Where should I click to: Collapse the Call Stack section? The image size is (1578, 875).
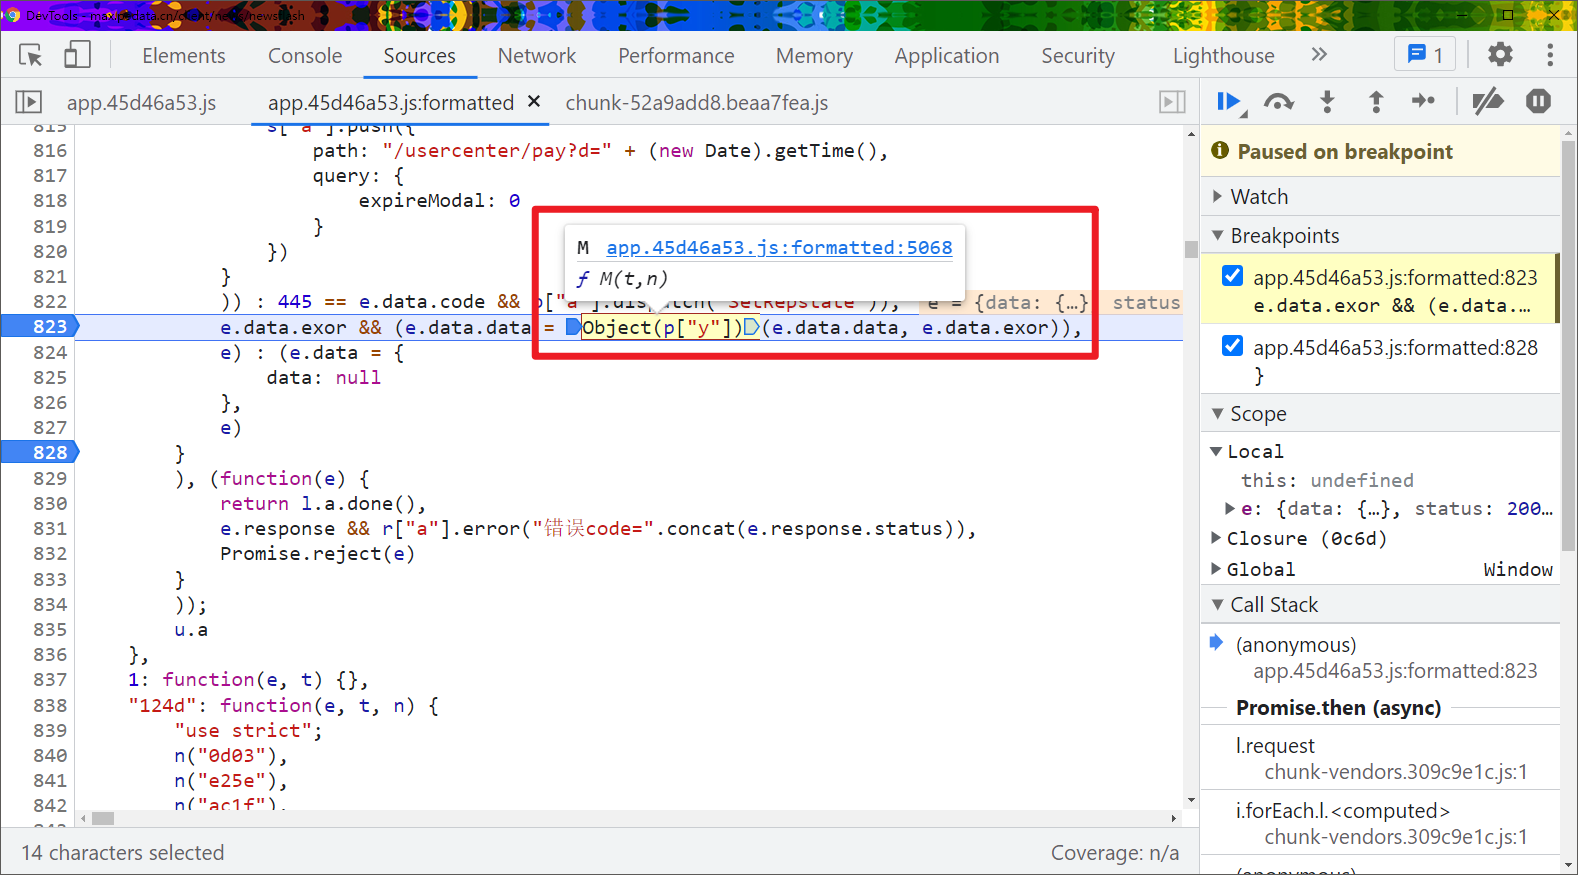(1273, 605)
